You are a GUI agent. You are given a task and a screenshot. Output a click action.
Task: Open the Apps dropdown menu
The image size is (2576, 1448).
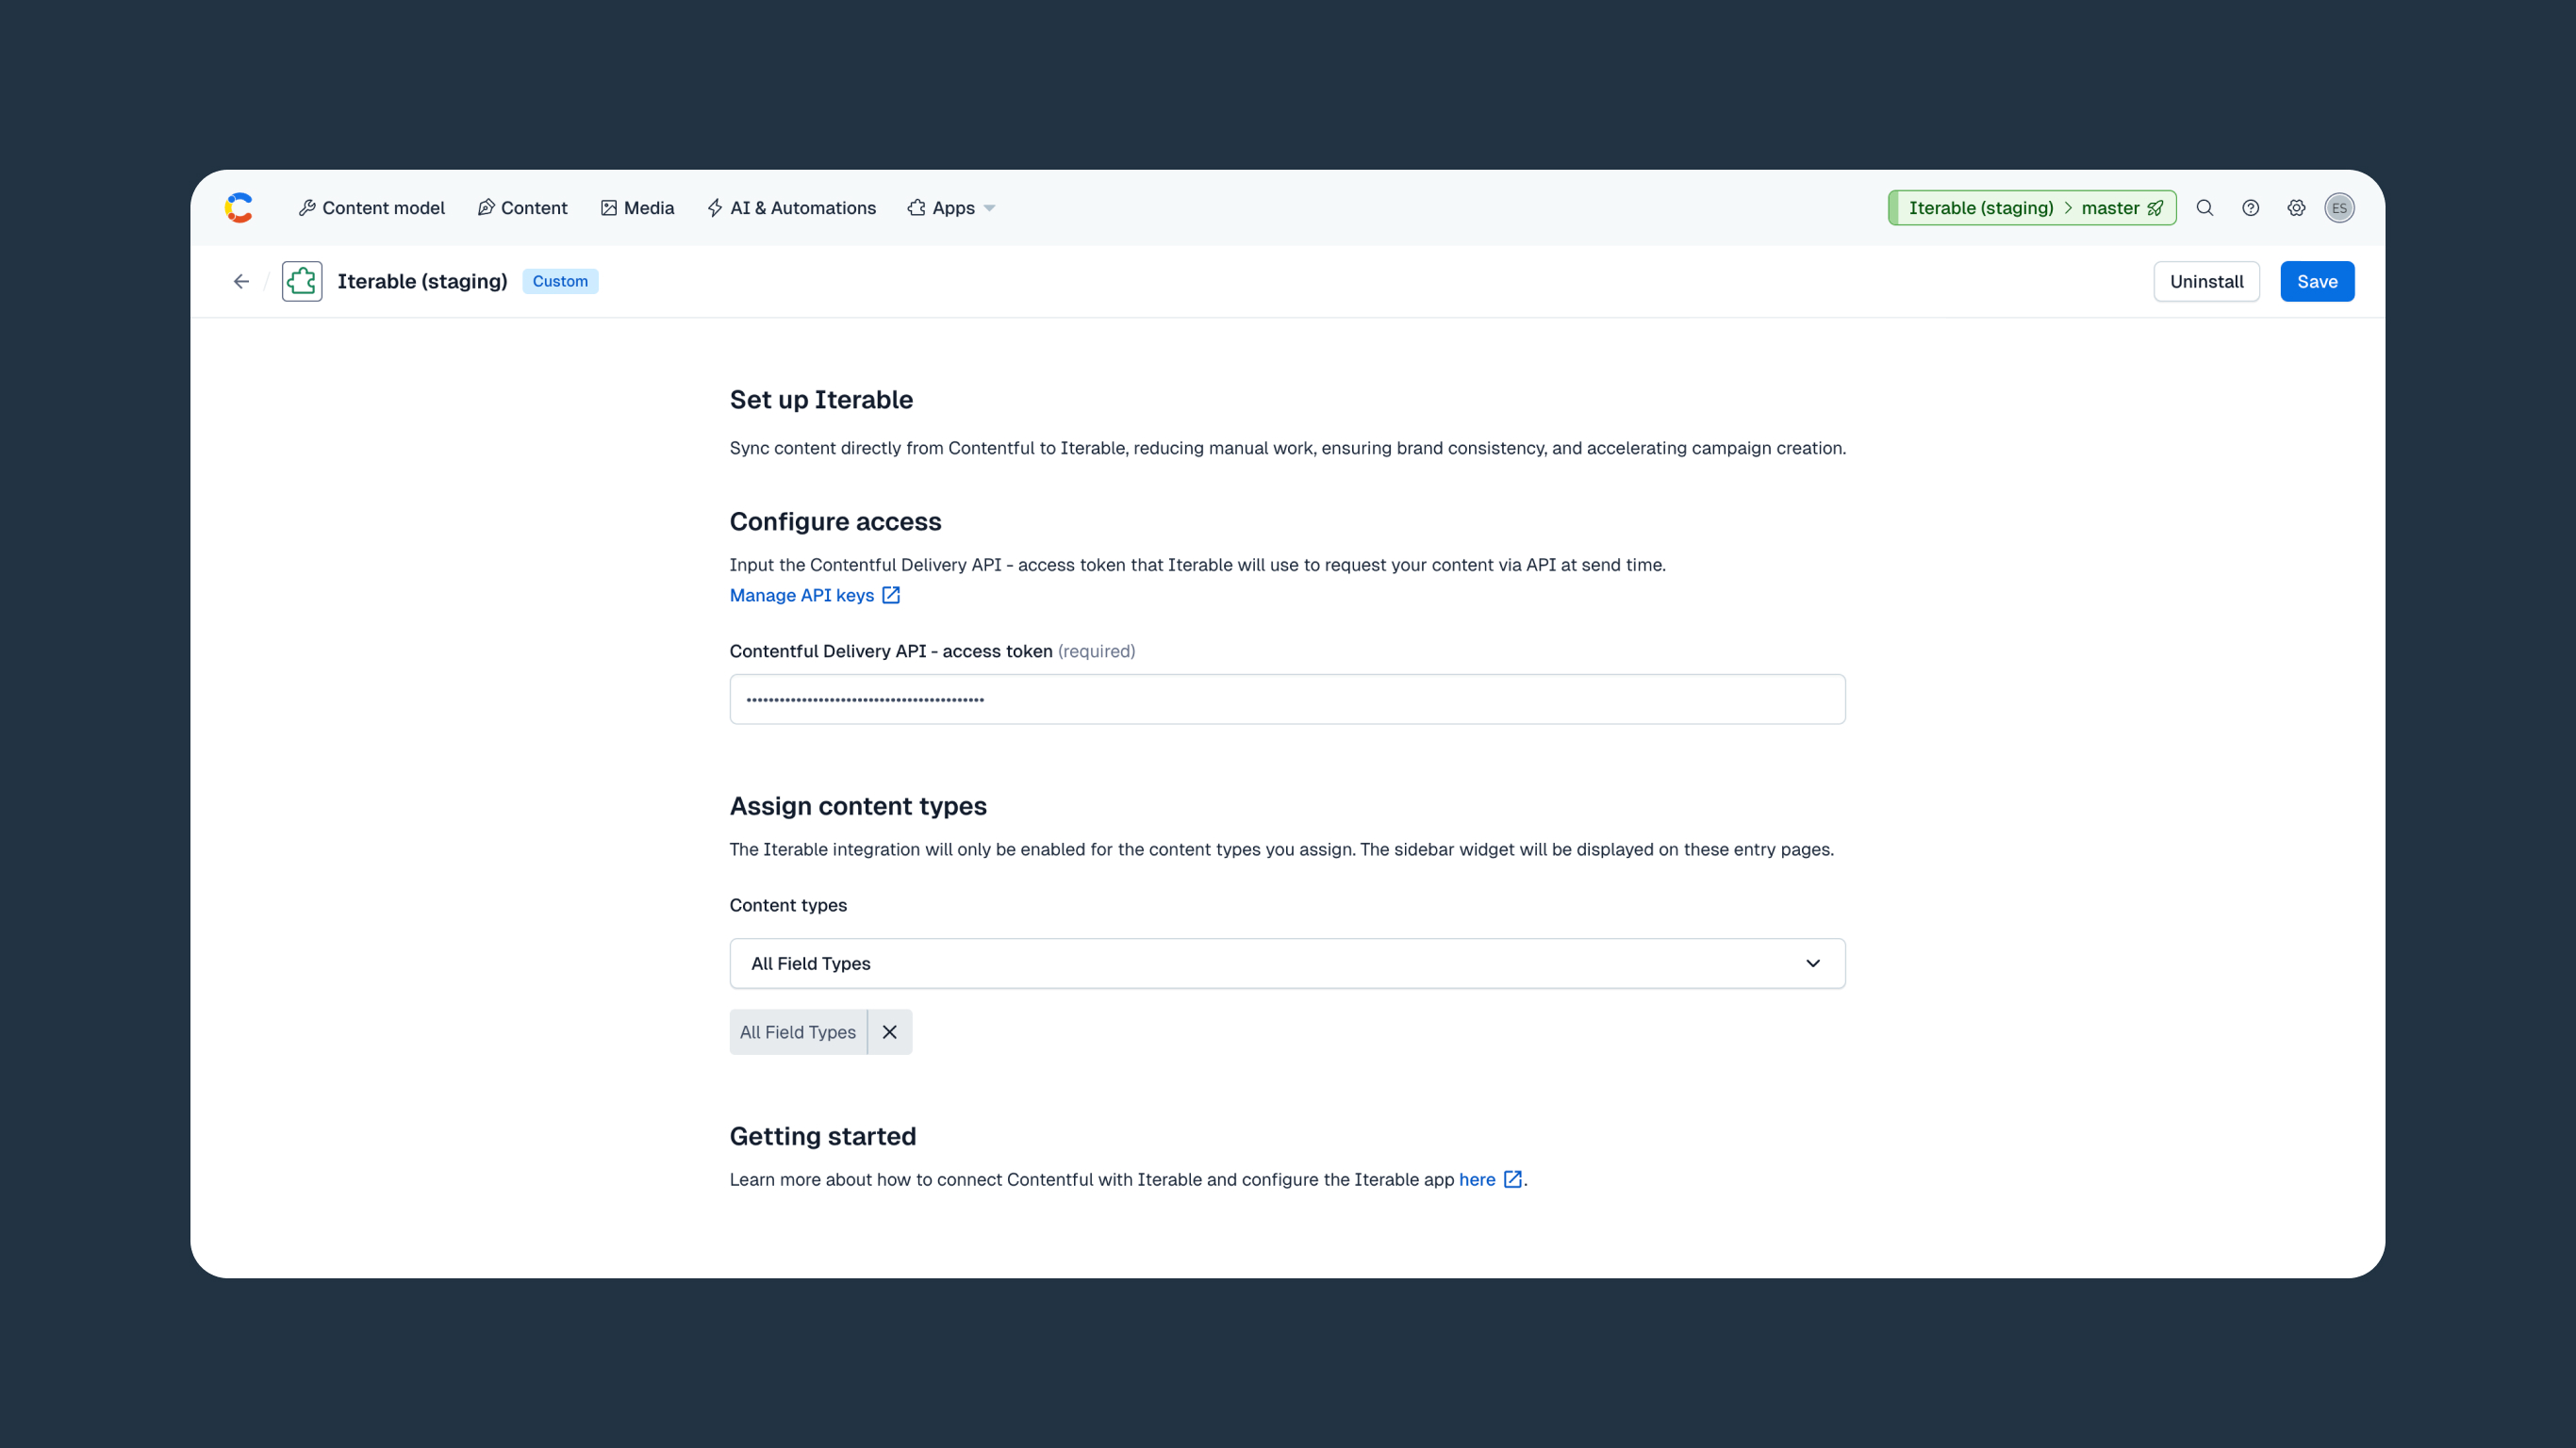click(951, 208)
